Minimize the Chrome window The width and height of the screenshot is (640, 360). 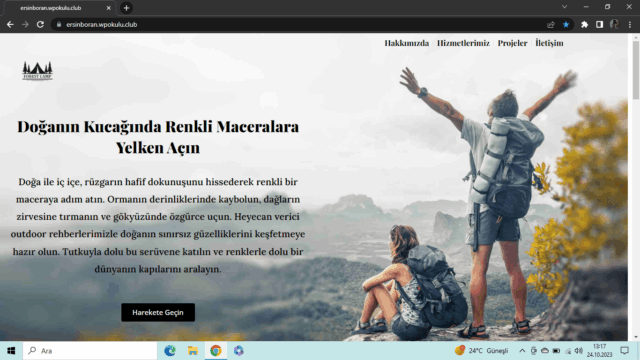click(x=586, y=7)
